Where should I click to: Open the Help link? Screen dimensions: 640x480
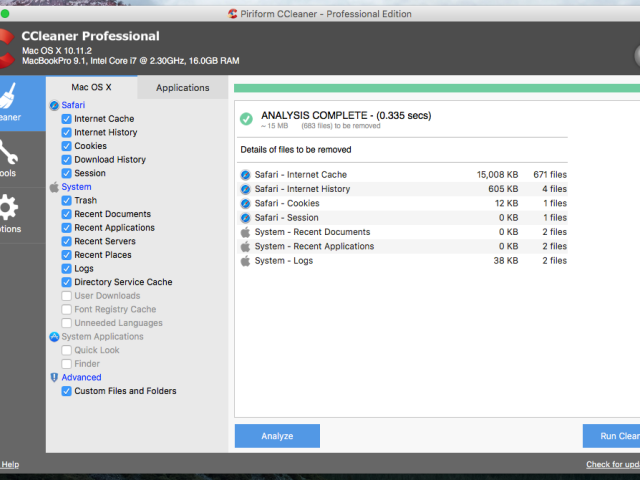click(10, 464)
